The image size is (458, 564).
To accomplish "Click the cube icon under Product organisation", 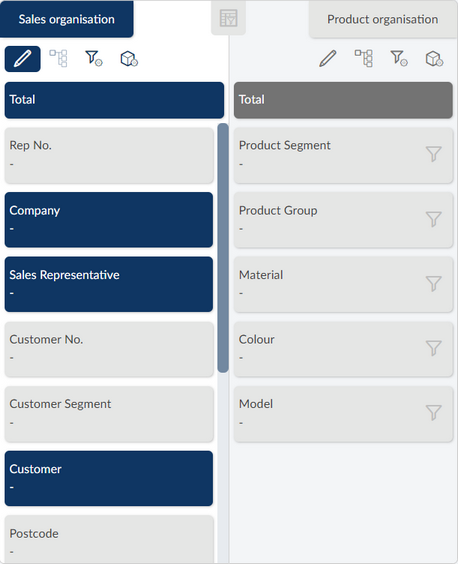I will pos(434,58).
